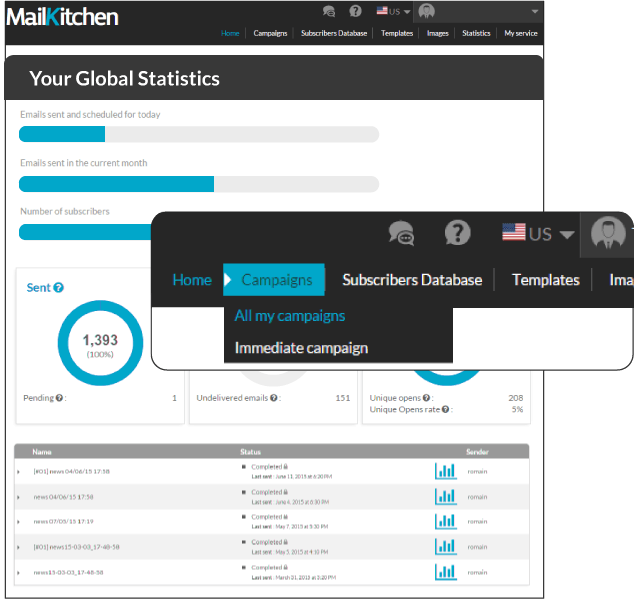639x604 pixels.
Task: Click the lock icon on June 4 Completed status
Action: point(286,492)
